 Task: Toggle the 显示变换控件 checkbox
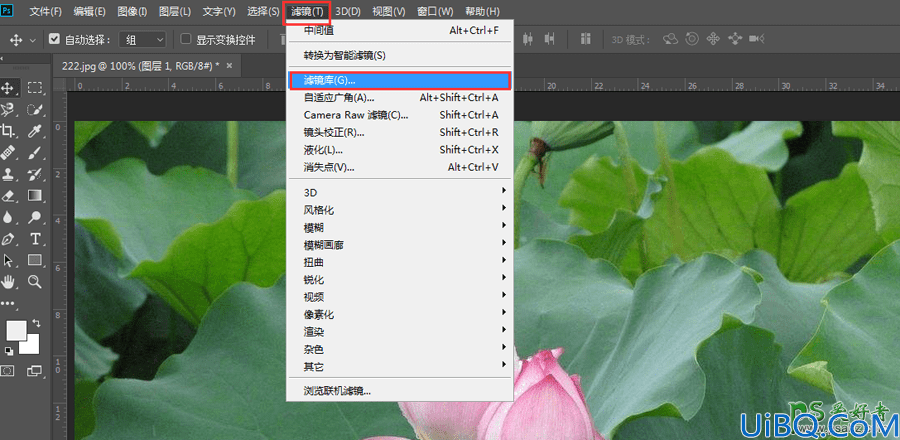(185, 39)
